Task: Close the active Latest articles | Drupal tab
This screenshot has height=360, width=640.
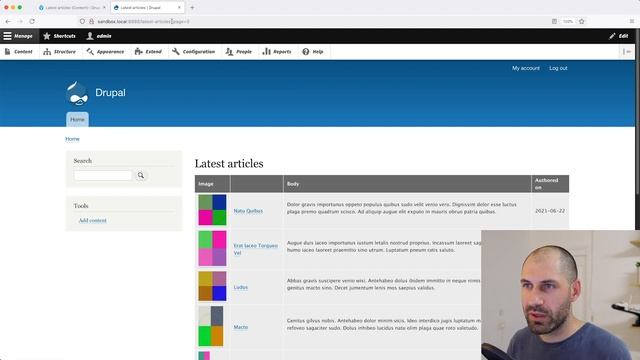Action: click(179, 7)
